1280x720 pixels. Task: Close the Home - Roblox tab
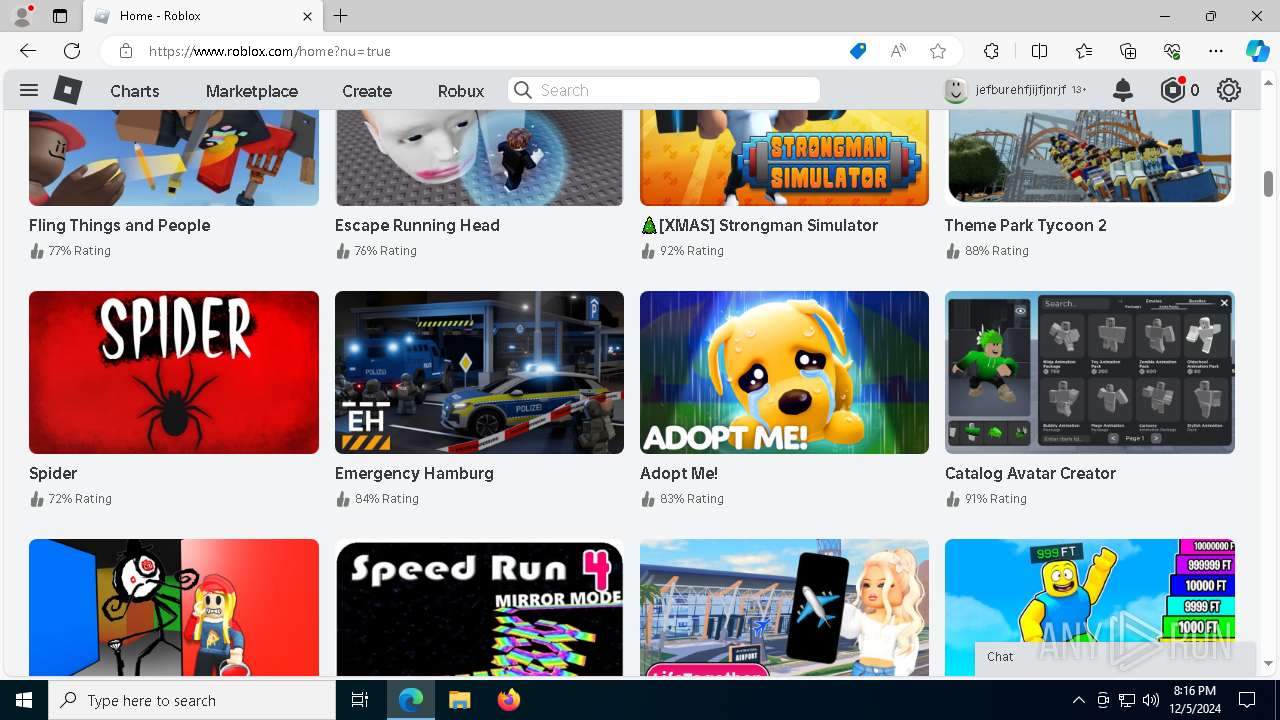[308, 16]
